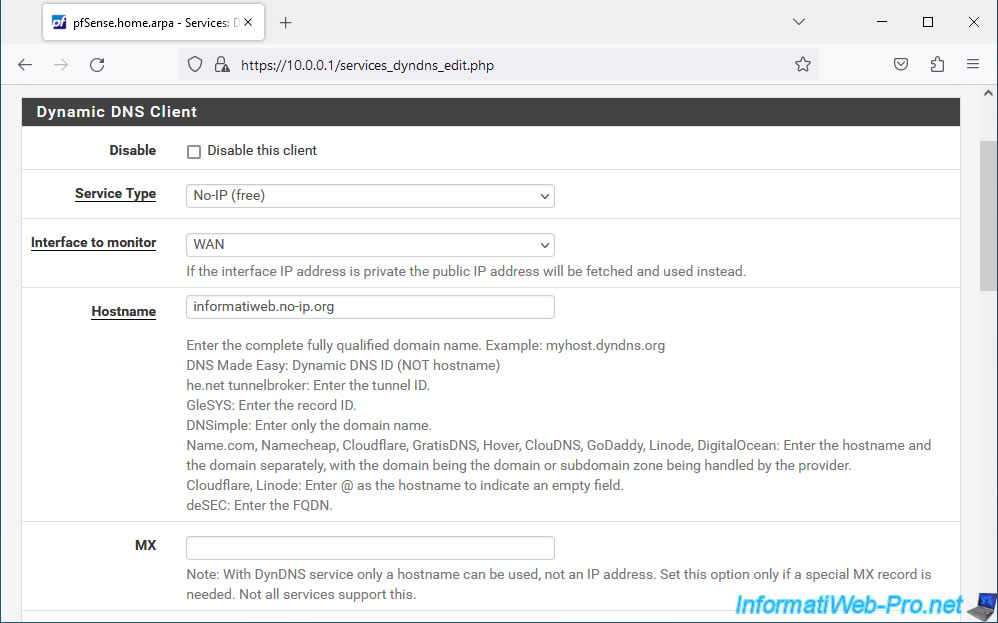Click the page's vertical scrollbar thumb
The height and width of the screenshot is (623, 998).
coord(988,216)
